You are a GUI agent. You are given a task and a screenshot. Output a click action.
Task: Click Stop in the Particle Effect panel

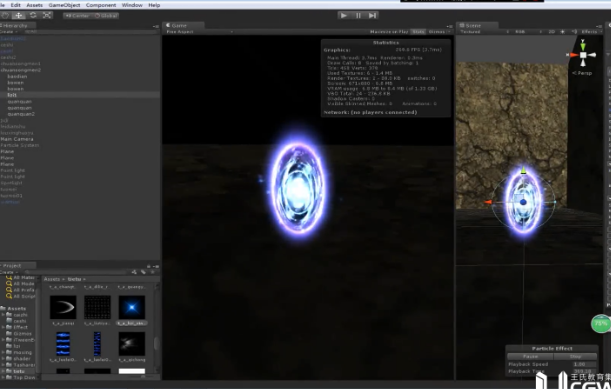click(575, 356)
